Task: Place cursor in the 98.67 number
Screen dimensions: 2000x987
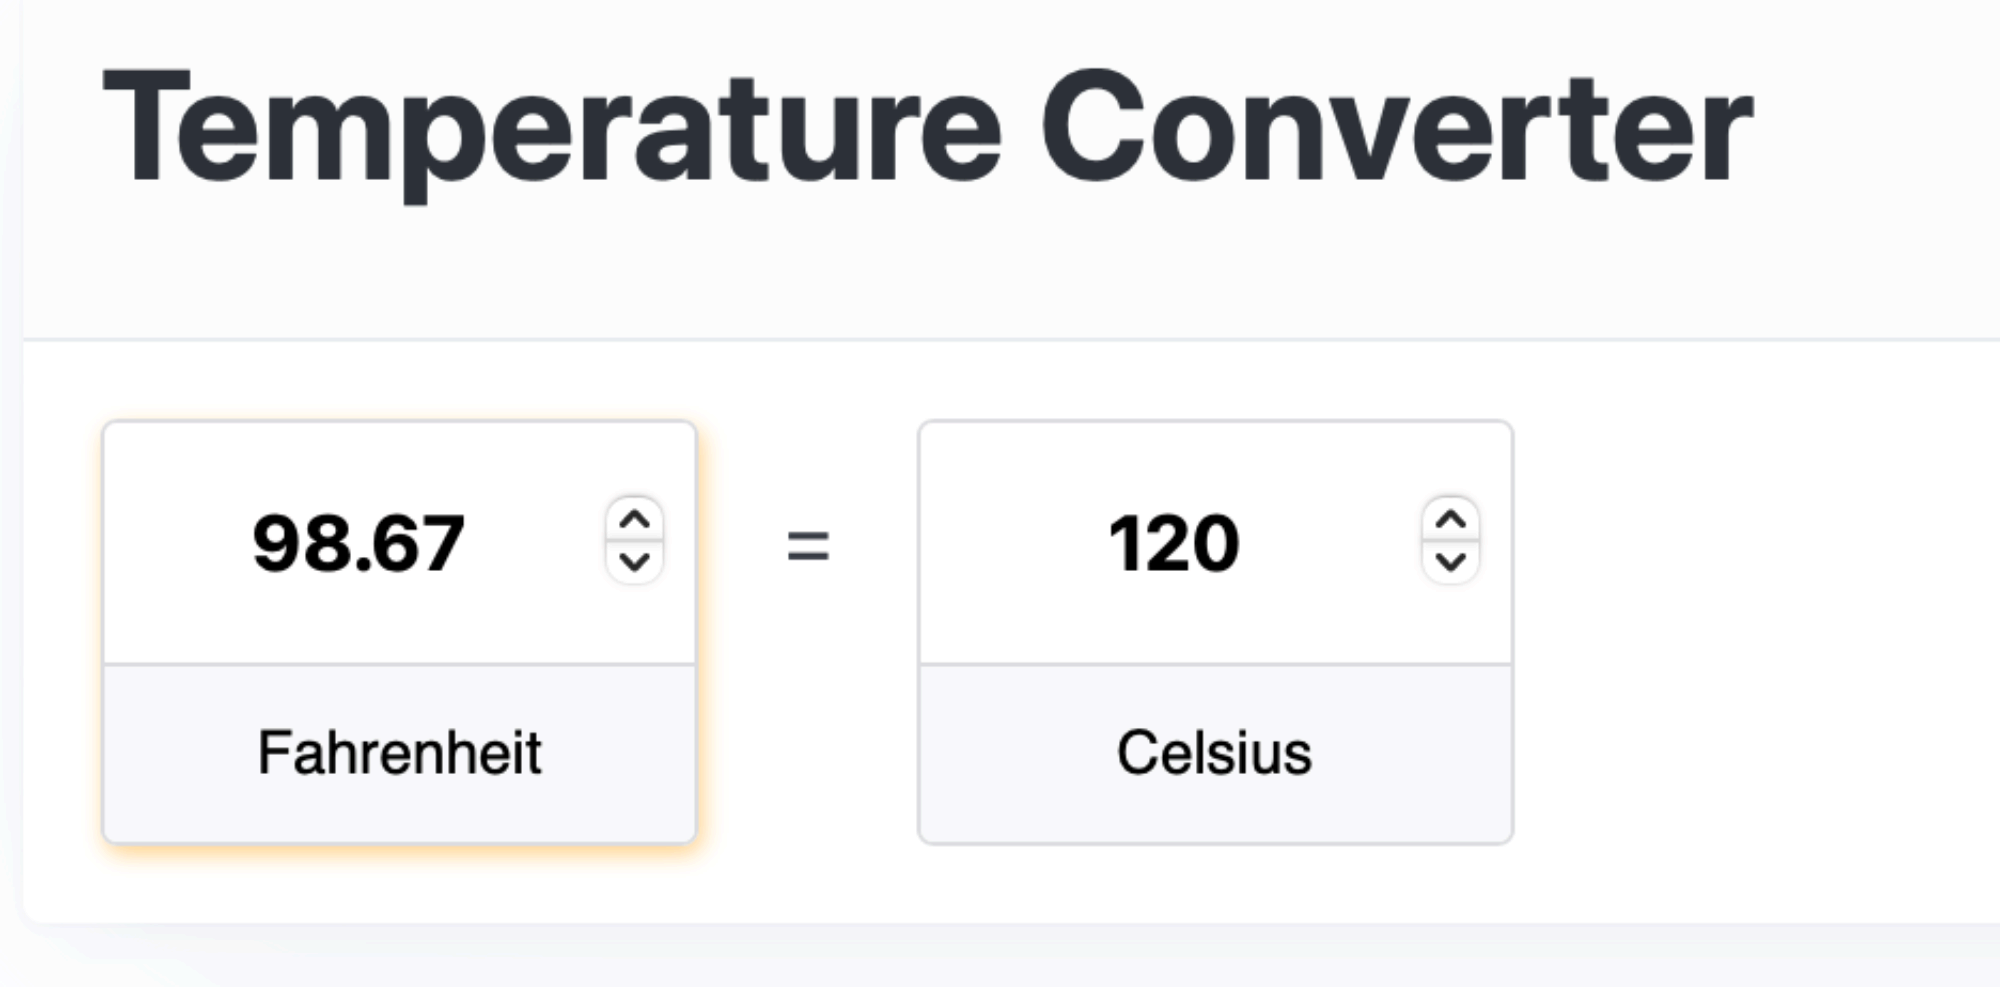Action: point(359,543)
